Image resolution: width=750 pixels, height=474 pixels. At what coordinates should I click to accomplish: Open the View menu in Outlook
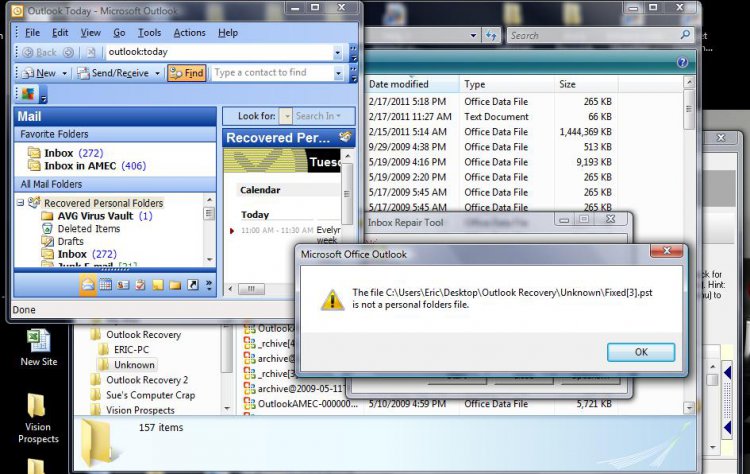pyautogui.click(x=90, y=33)
